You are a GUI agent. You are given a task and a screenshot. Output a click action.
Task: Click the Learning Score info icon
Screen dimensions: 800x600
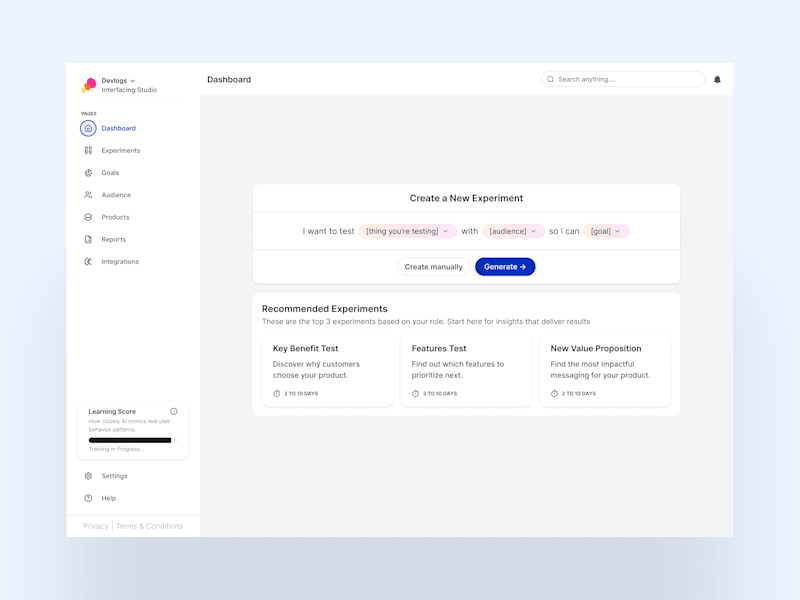pos(174,411)
